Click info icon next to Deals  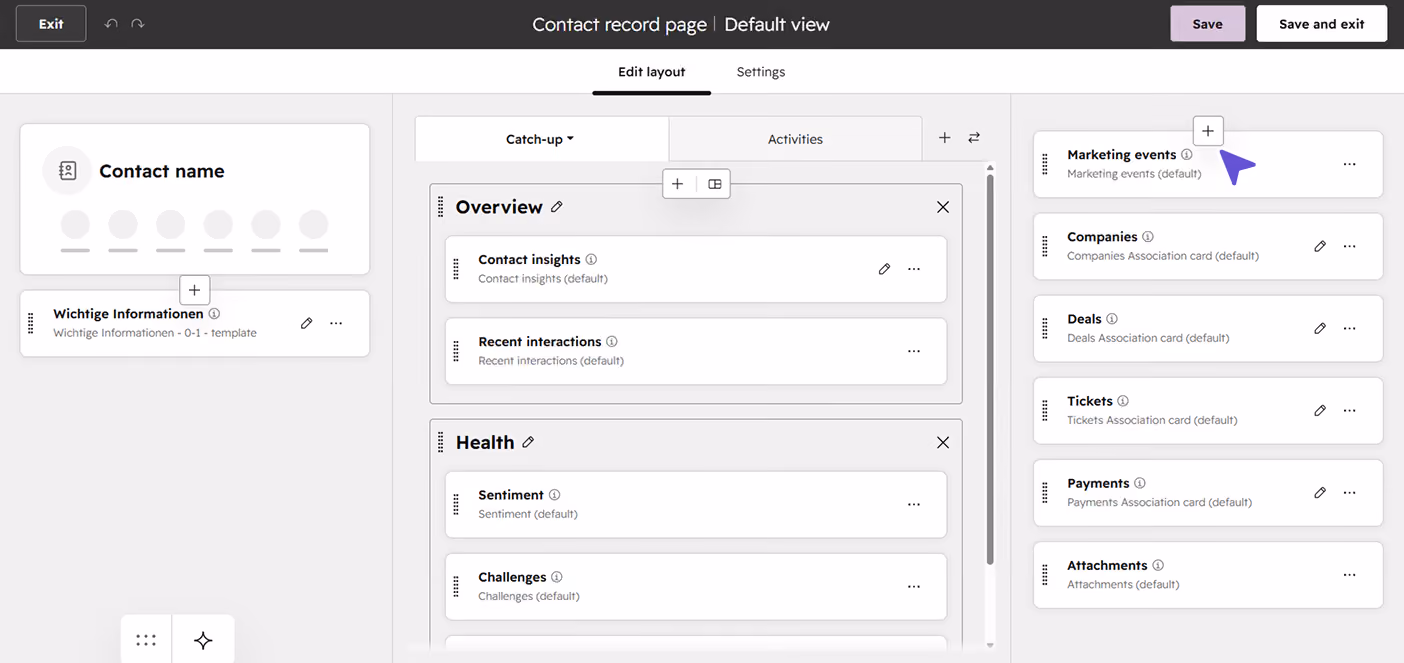(x=1112, y=319)
